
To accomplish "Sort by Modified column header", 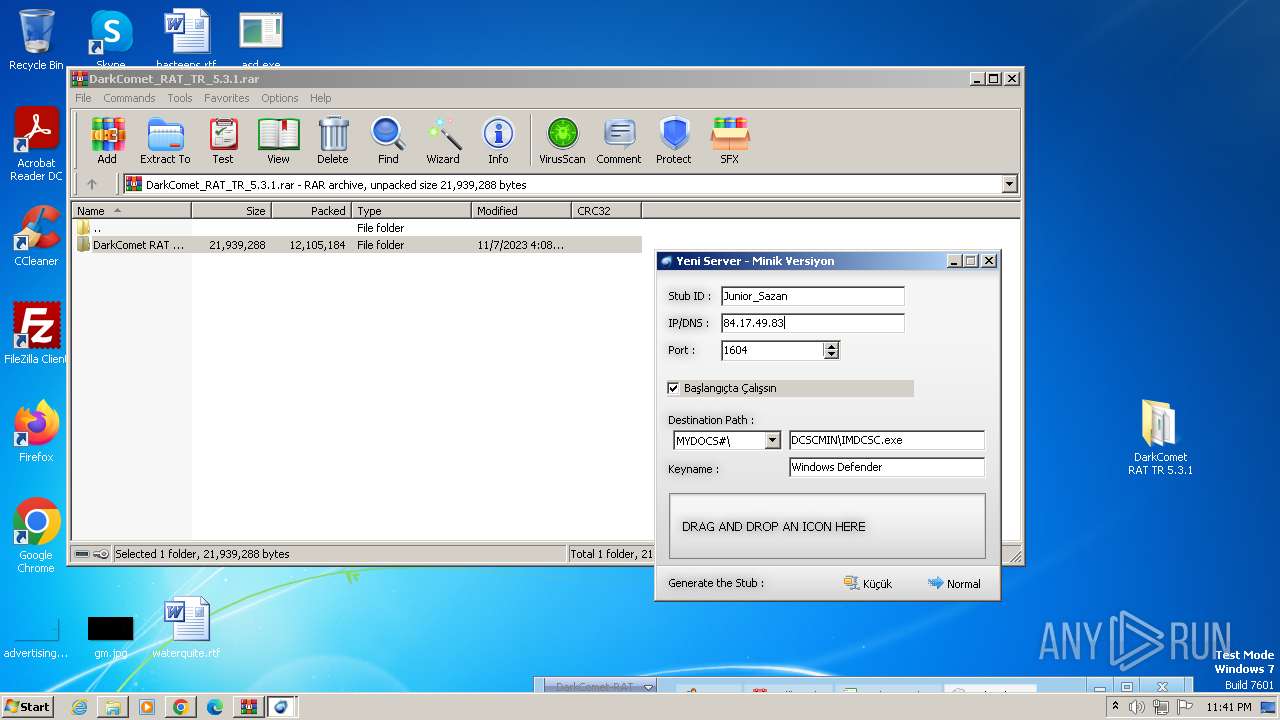I will [x=521, y=211].
